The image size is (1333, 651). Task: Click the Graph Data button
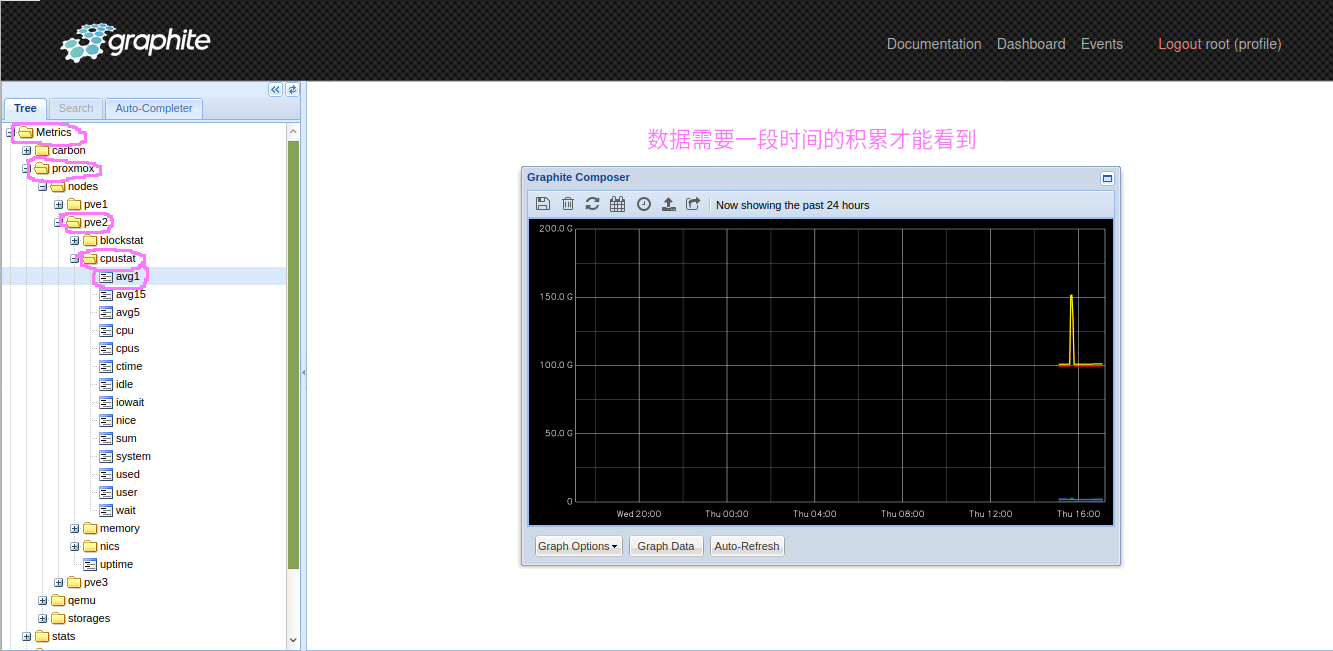pyautogui.click(x=666, y=546)
